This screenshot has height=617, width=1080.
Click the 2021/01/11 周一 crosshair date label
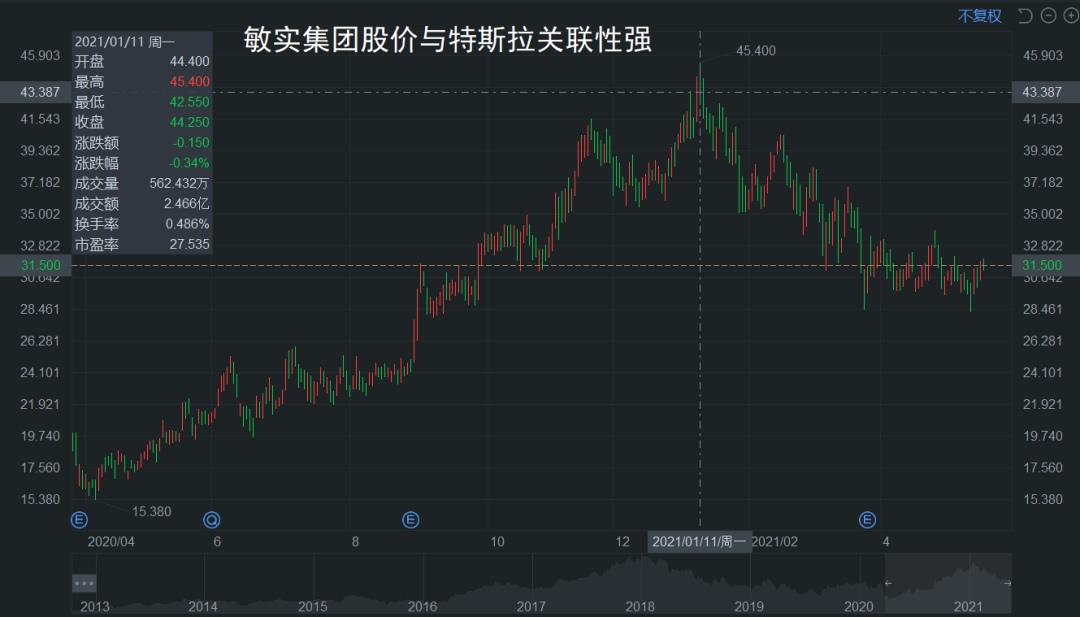(x=699, y=542)
